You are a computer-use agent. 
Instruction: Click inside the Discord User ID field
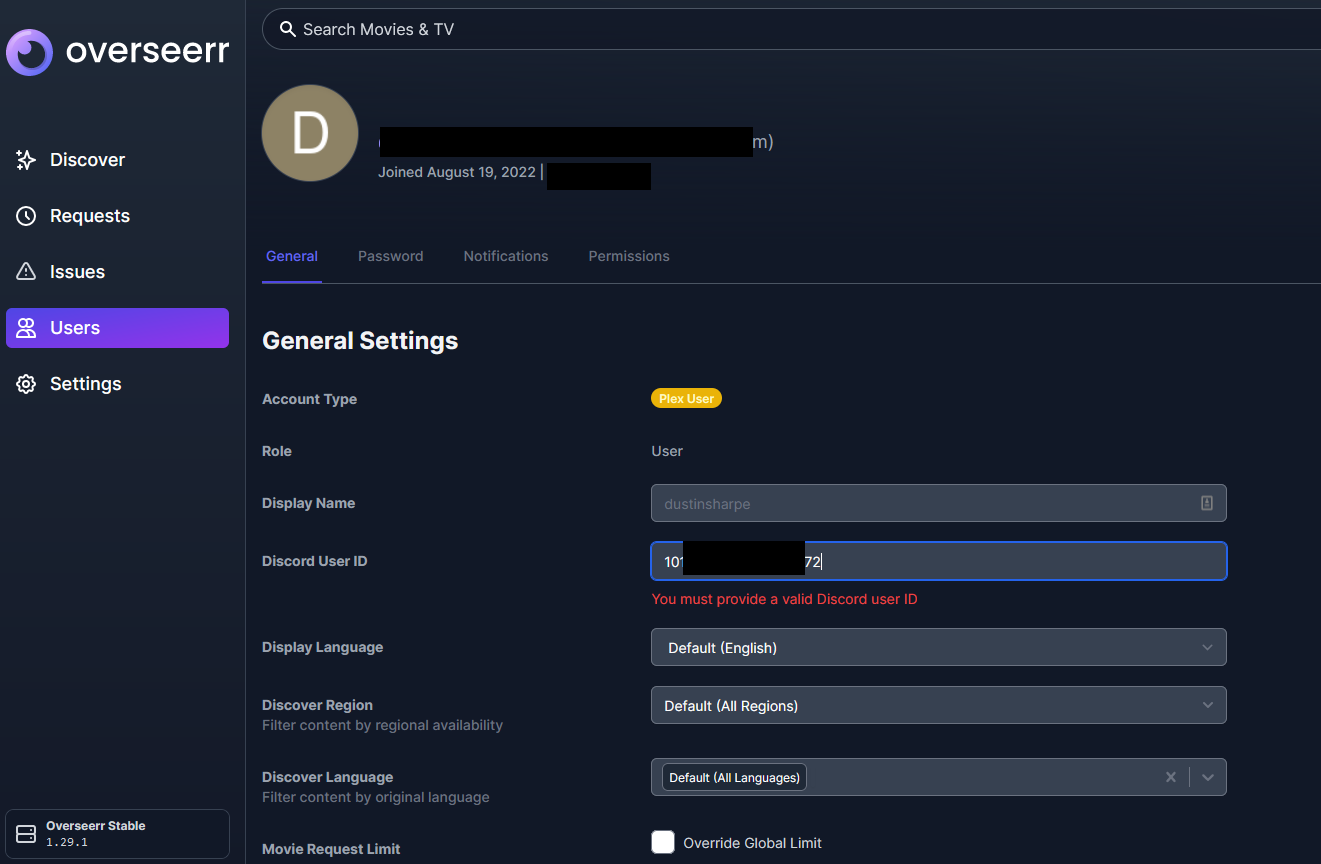point(938,561)
